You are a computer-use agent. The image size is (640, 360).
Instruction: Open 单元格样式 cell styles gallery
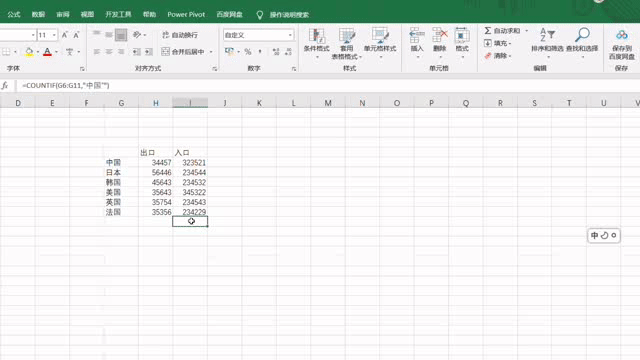(380, 43)
